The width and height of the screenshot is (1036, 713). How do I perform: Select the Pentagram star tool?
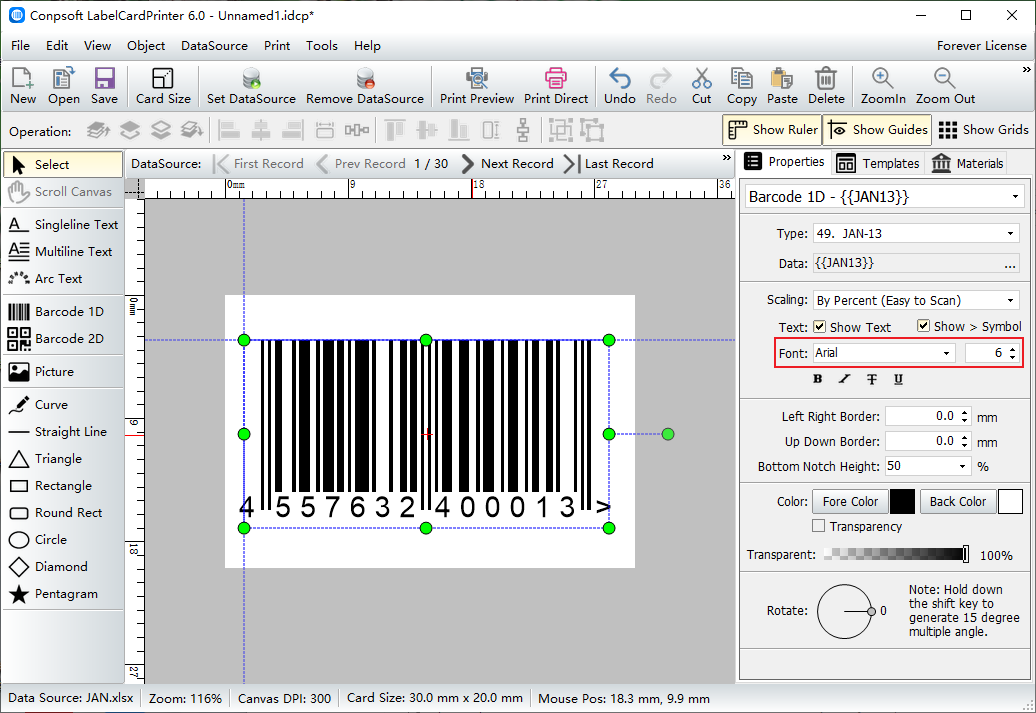(63, 594)
